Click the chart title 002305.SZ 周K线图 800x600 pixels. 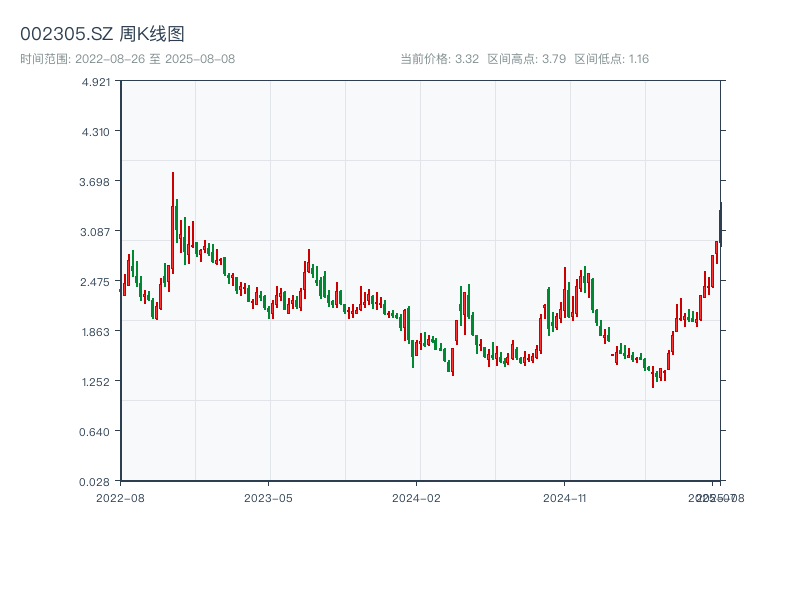pos(102,34)
